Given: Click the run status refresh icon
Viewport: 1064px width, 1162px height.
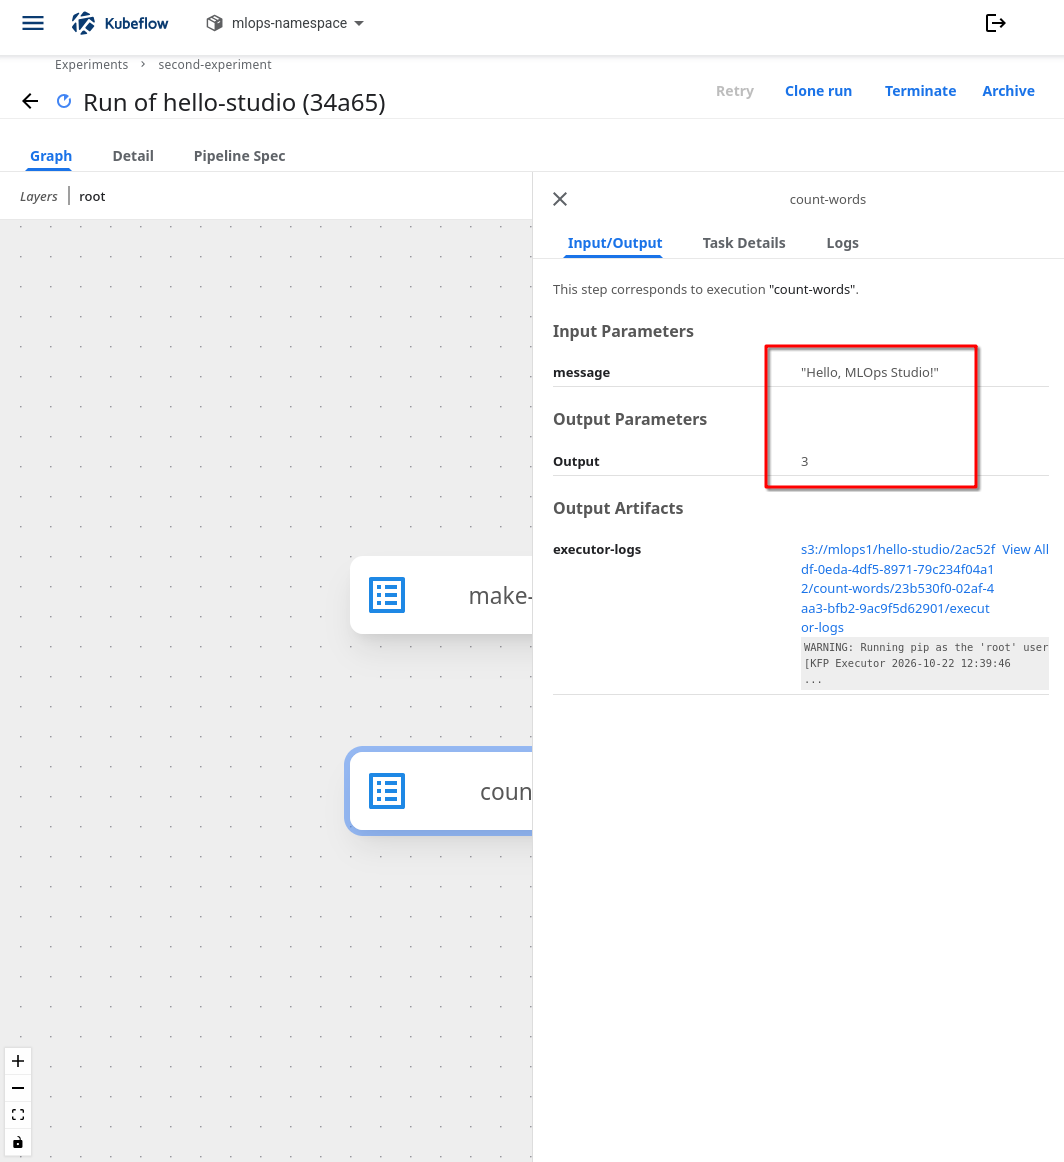Looking at the screenshot, I should point(64,101).
